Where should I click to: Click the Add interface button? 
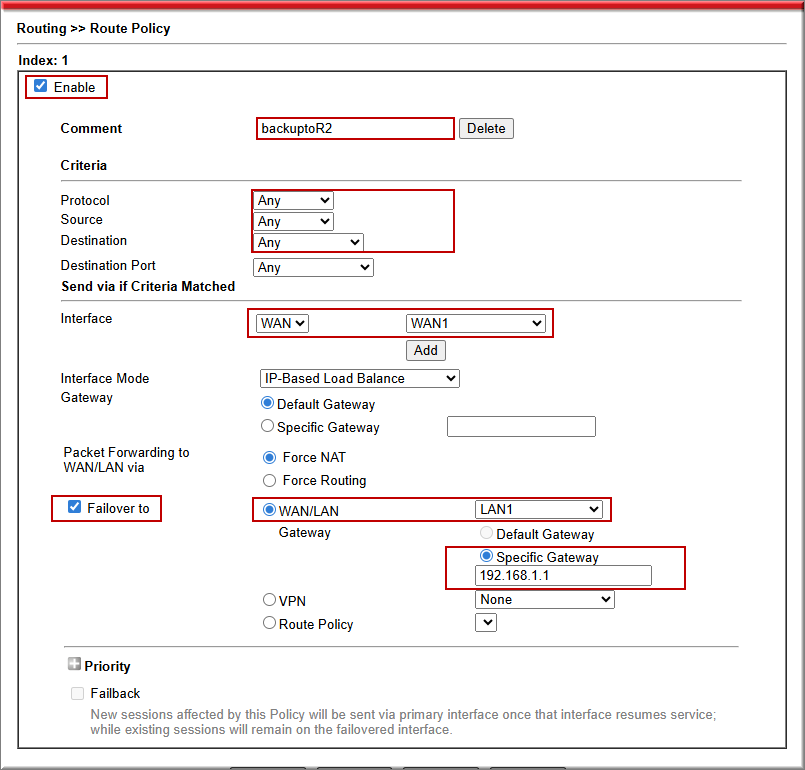[x=426, y=350]
